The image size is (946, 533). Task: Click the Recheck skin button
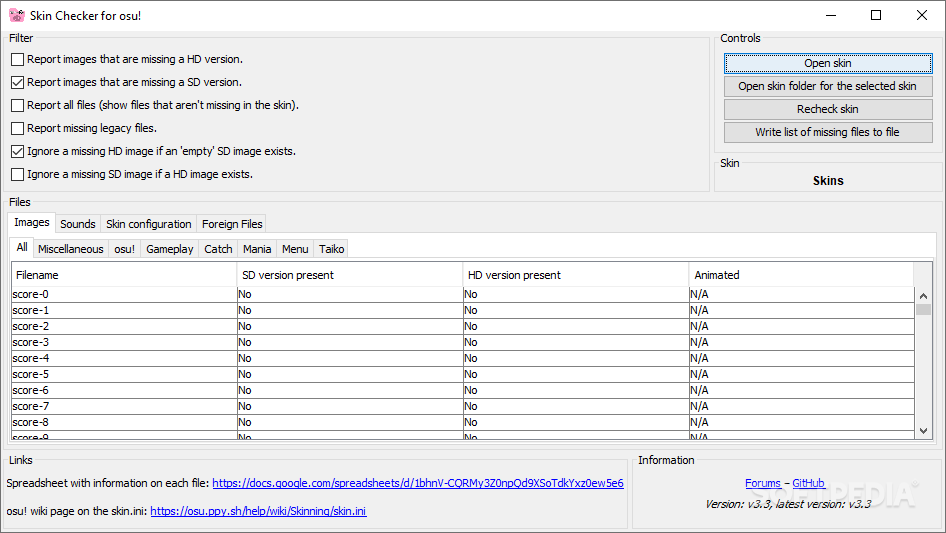[x=828, y=109]
